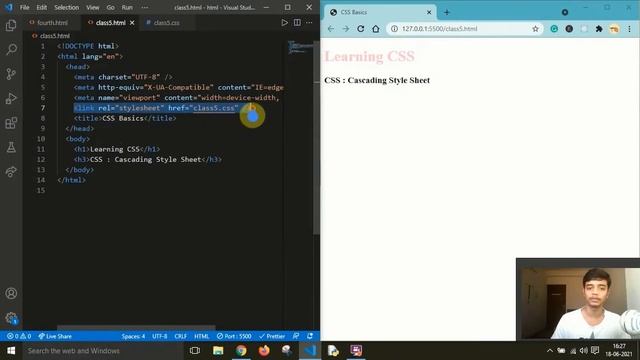Close the class5.html editor tab
This screenshot has height=360, width=640.
[x=132, y=23]
